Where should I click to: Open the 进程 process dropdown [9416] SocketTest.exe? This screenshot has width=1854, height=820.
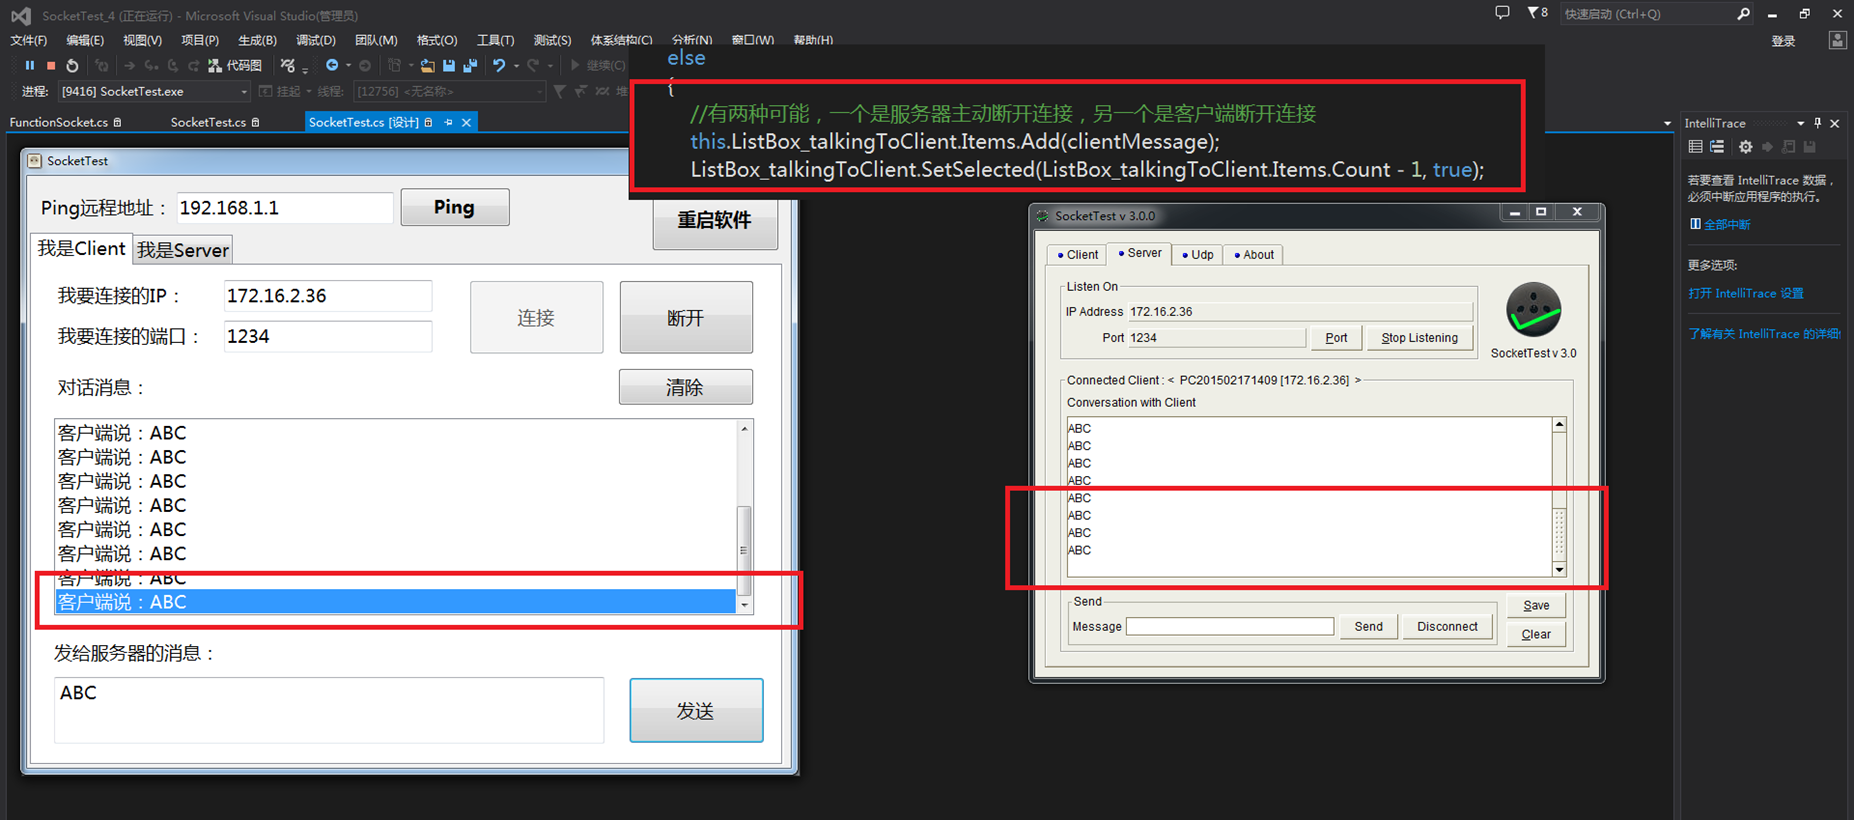coord(154,91)
